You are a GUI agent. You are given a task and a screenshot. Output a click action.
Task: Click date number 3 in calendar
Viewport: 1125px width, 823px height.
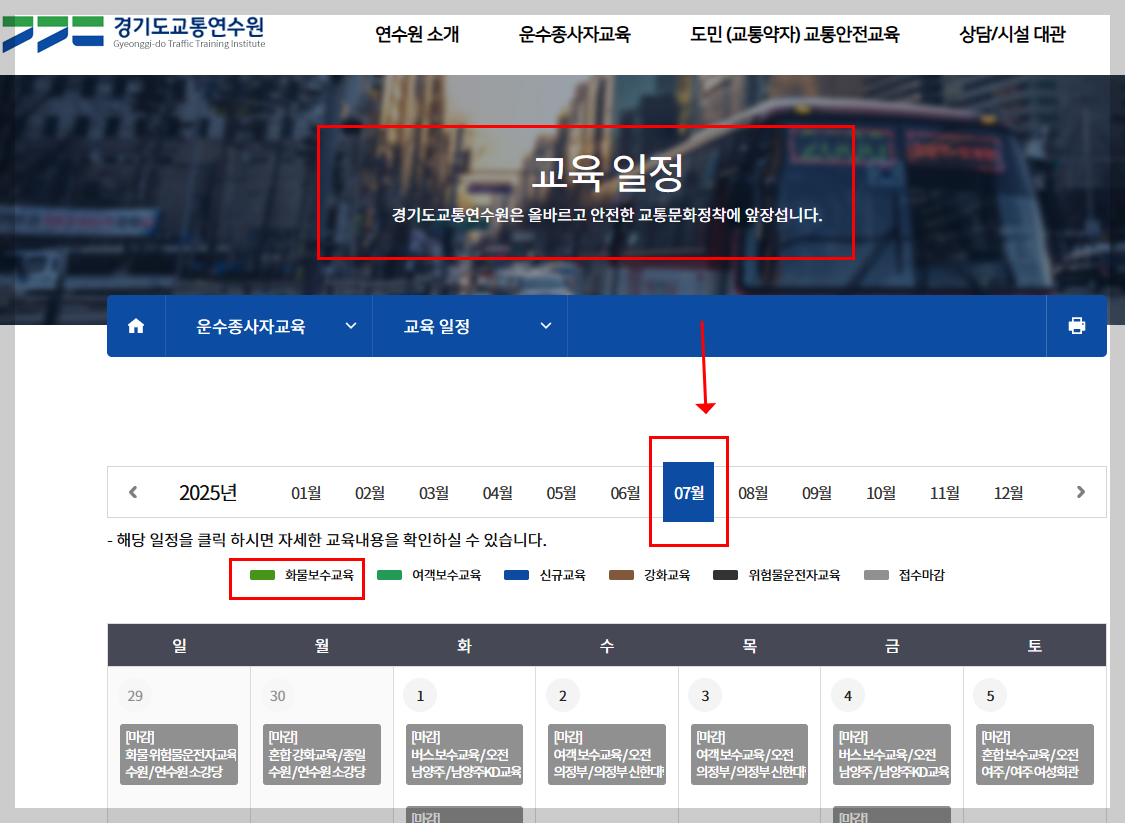click(705, 695)
